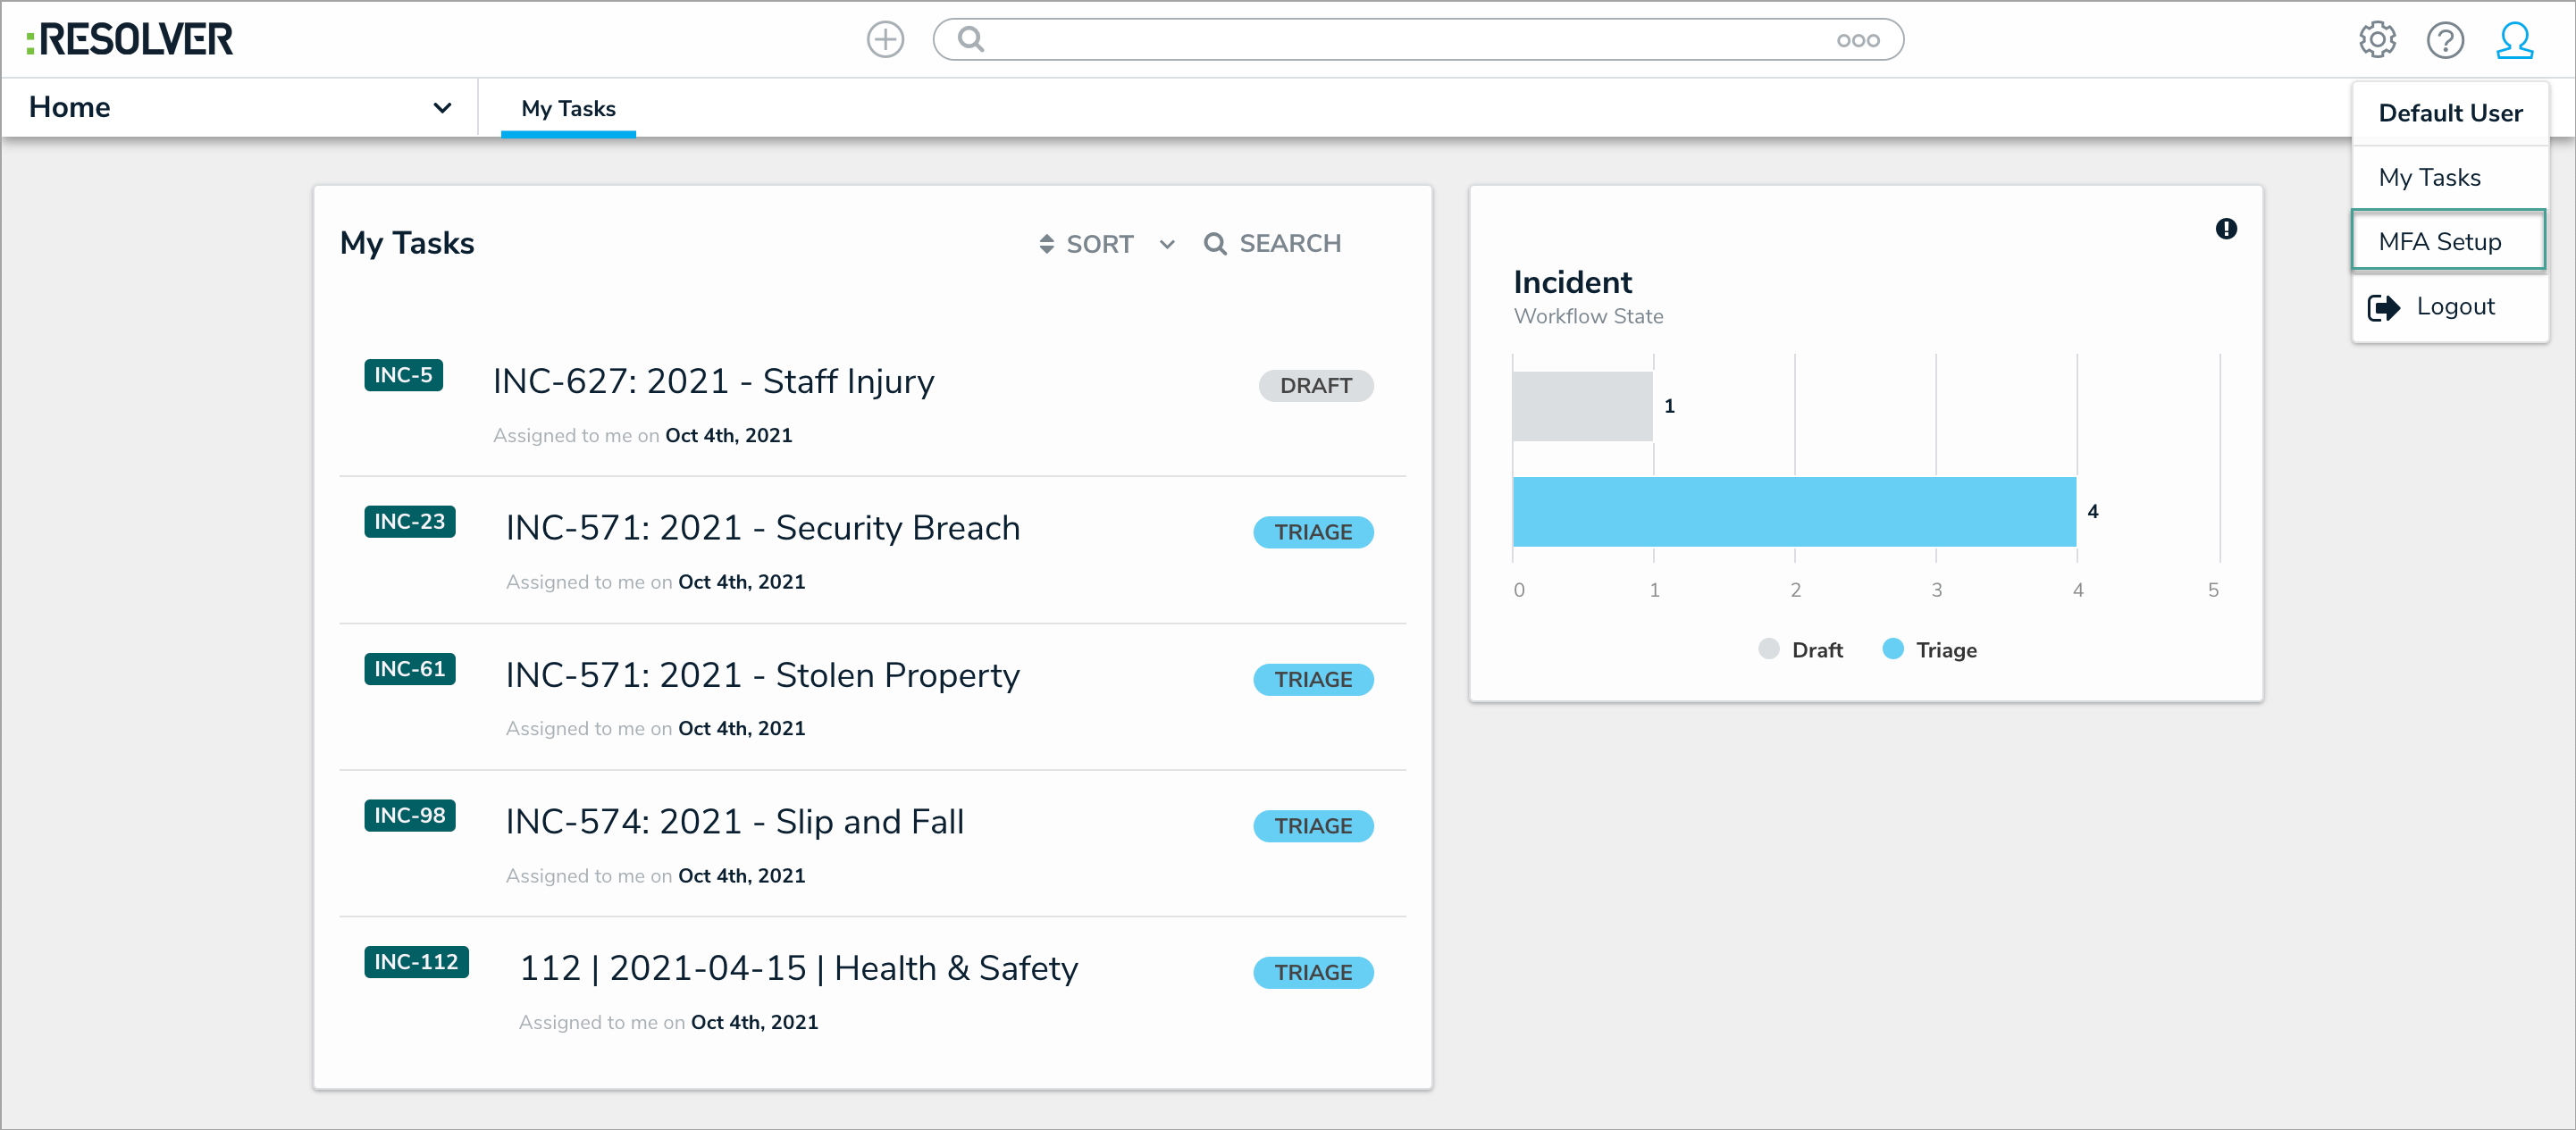Click the magnifier inside the top search bar
Image resolution: width=2576 pixels, height=1130 pixels.
[x=971, y=39]
